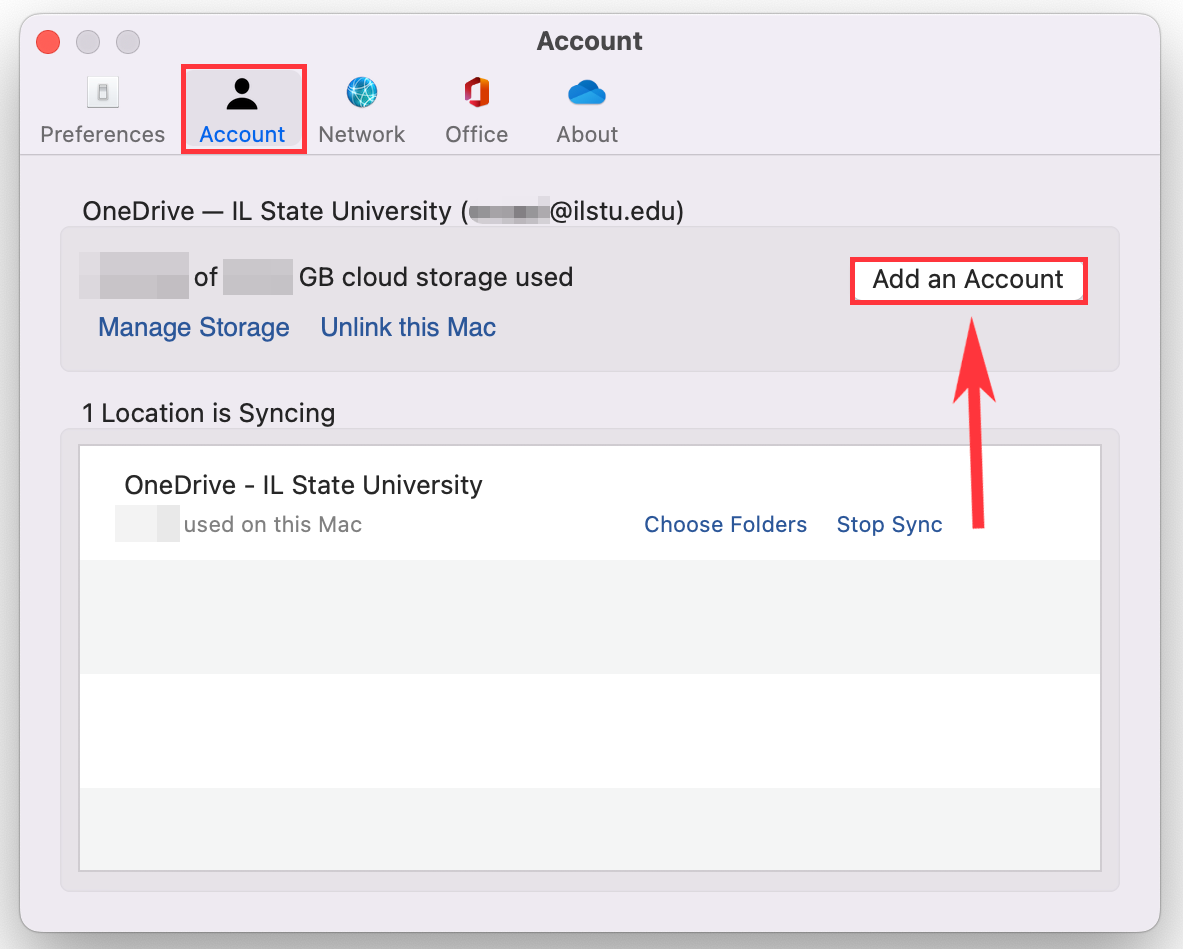Switch to the About tab label
The width and height of the screenshot is (1183, 949).
587,134
